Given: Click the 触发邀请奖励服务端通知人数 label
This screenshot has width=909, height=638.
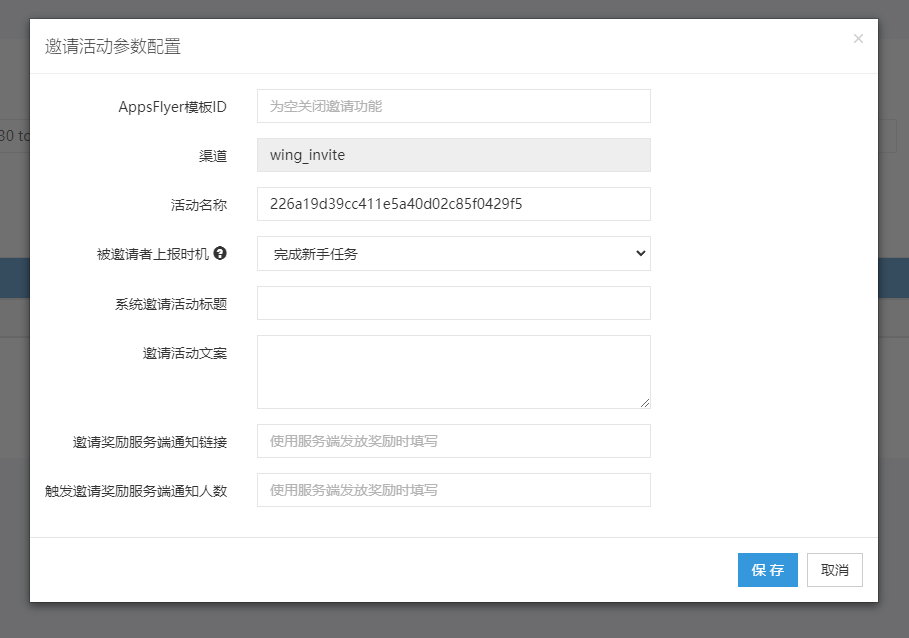Looking at the screenshot, I should click(136, 491).
